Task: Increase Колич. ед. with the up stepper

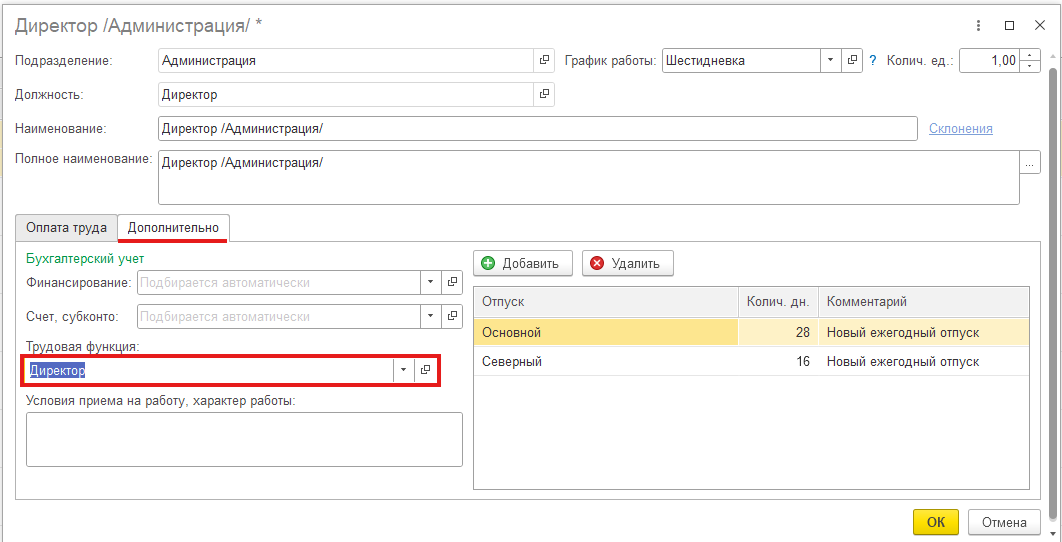Action: (x=1029, y=56)
